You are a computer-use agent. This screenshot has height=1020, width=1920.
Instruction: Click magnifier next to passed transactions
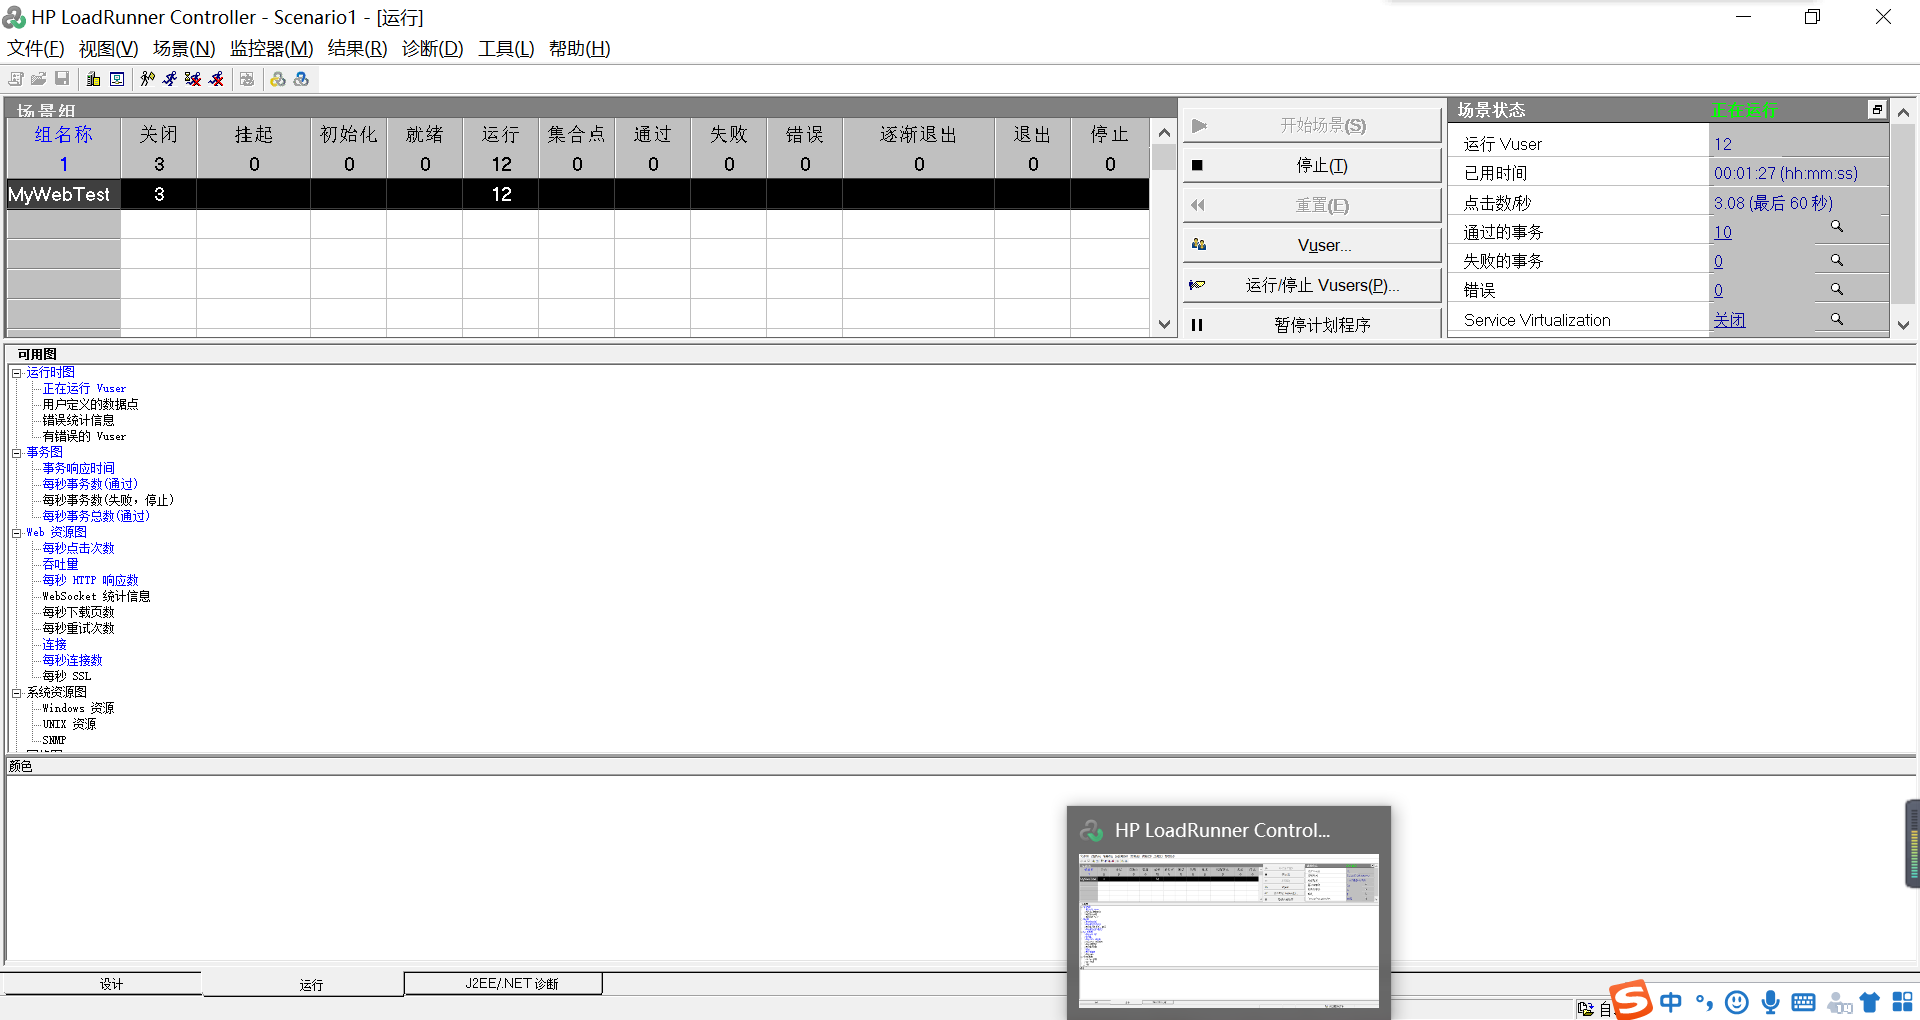coord(1837,227)
